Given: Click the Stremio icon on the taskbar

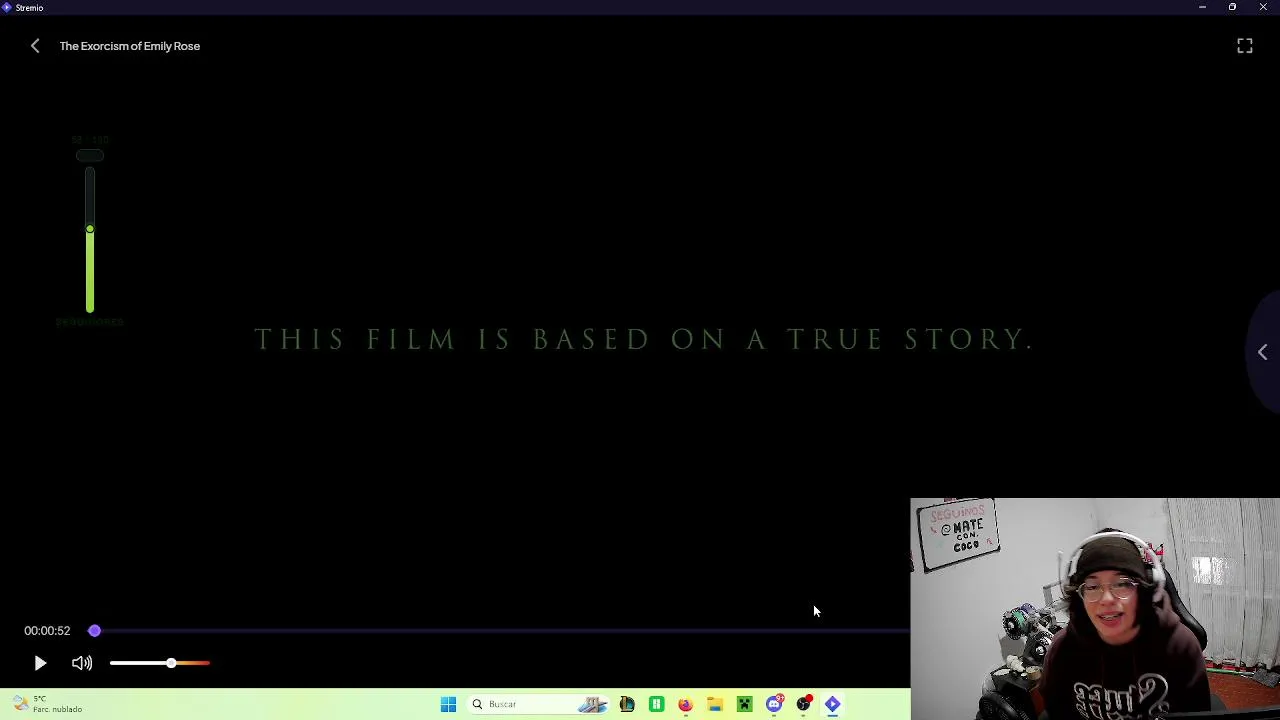Looking at the screenshot, I should click(832, 704).
